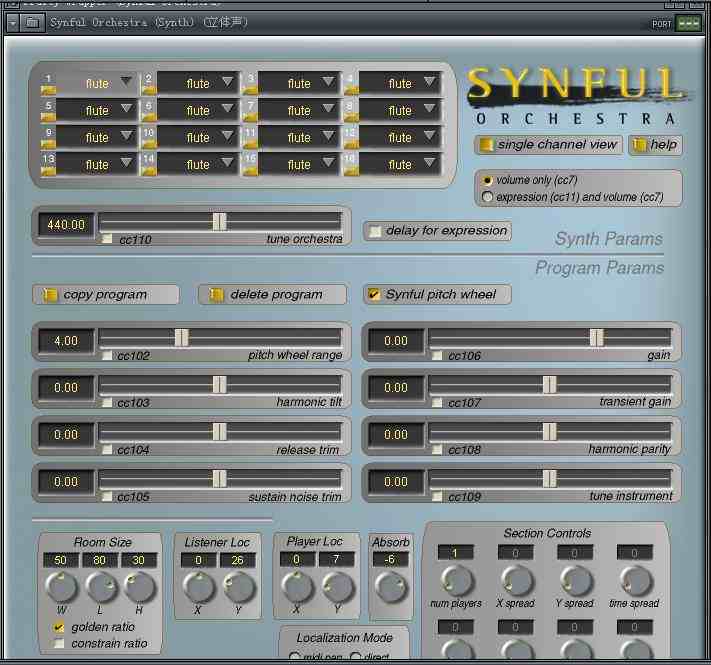This screenshot has width=711, height=665.
Task: Toggle the cc106 checkbox for gain
Action: click(437, 355)
